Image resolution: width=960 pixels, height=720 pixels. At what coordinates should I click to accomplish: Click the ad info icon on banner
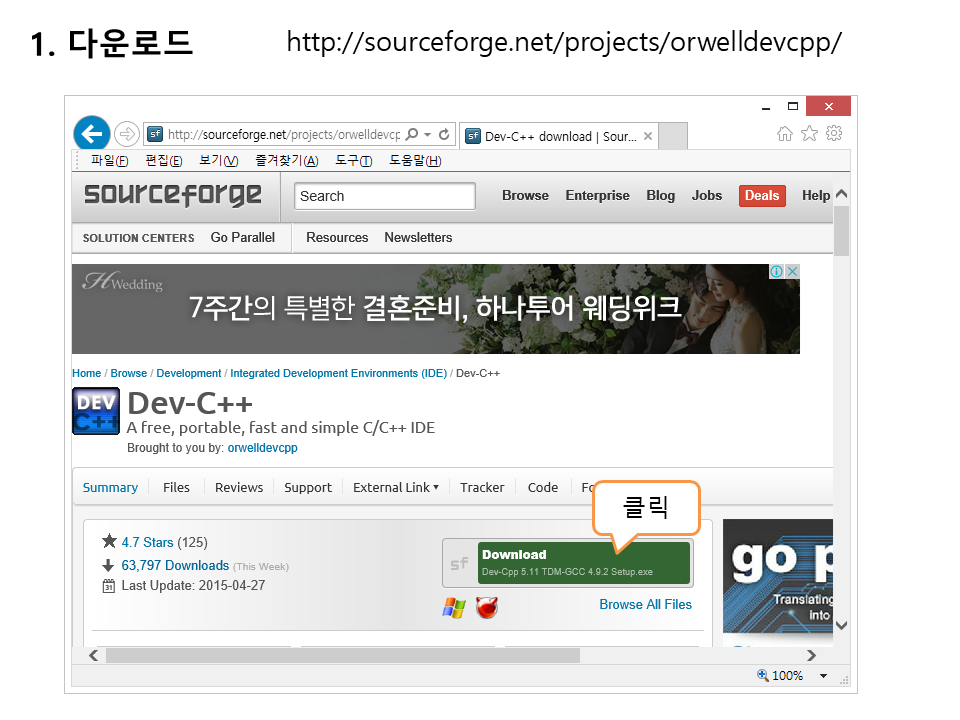click(x=776, y=271)
